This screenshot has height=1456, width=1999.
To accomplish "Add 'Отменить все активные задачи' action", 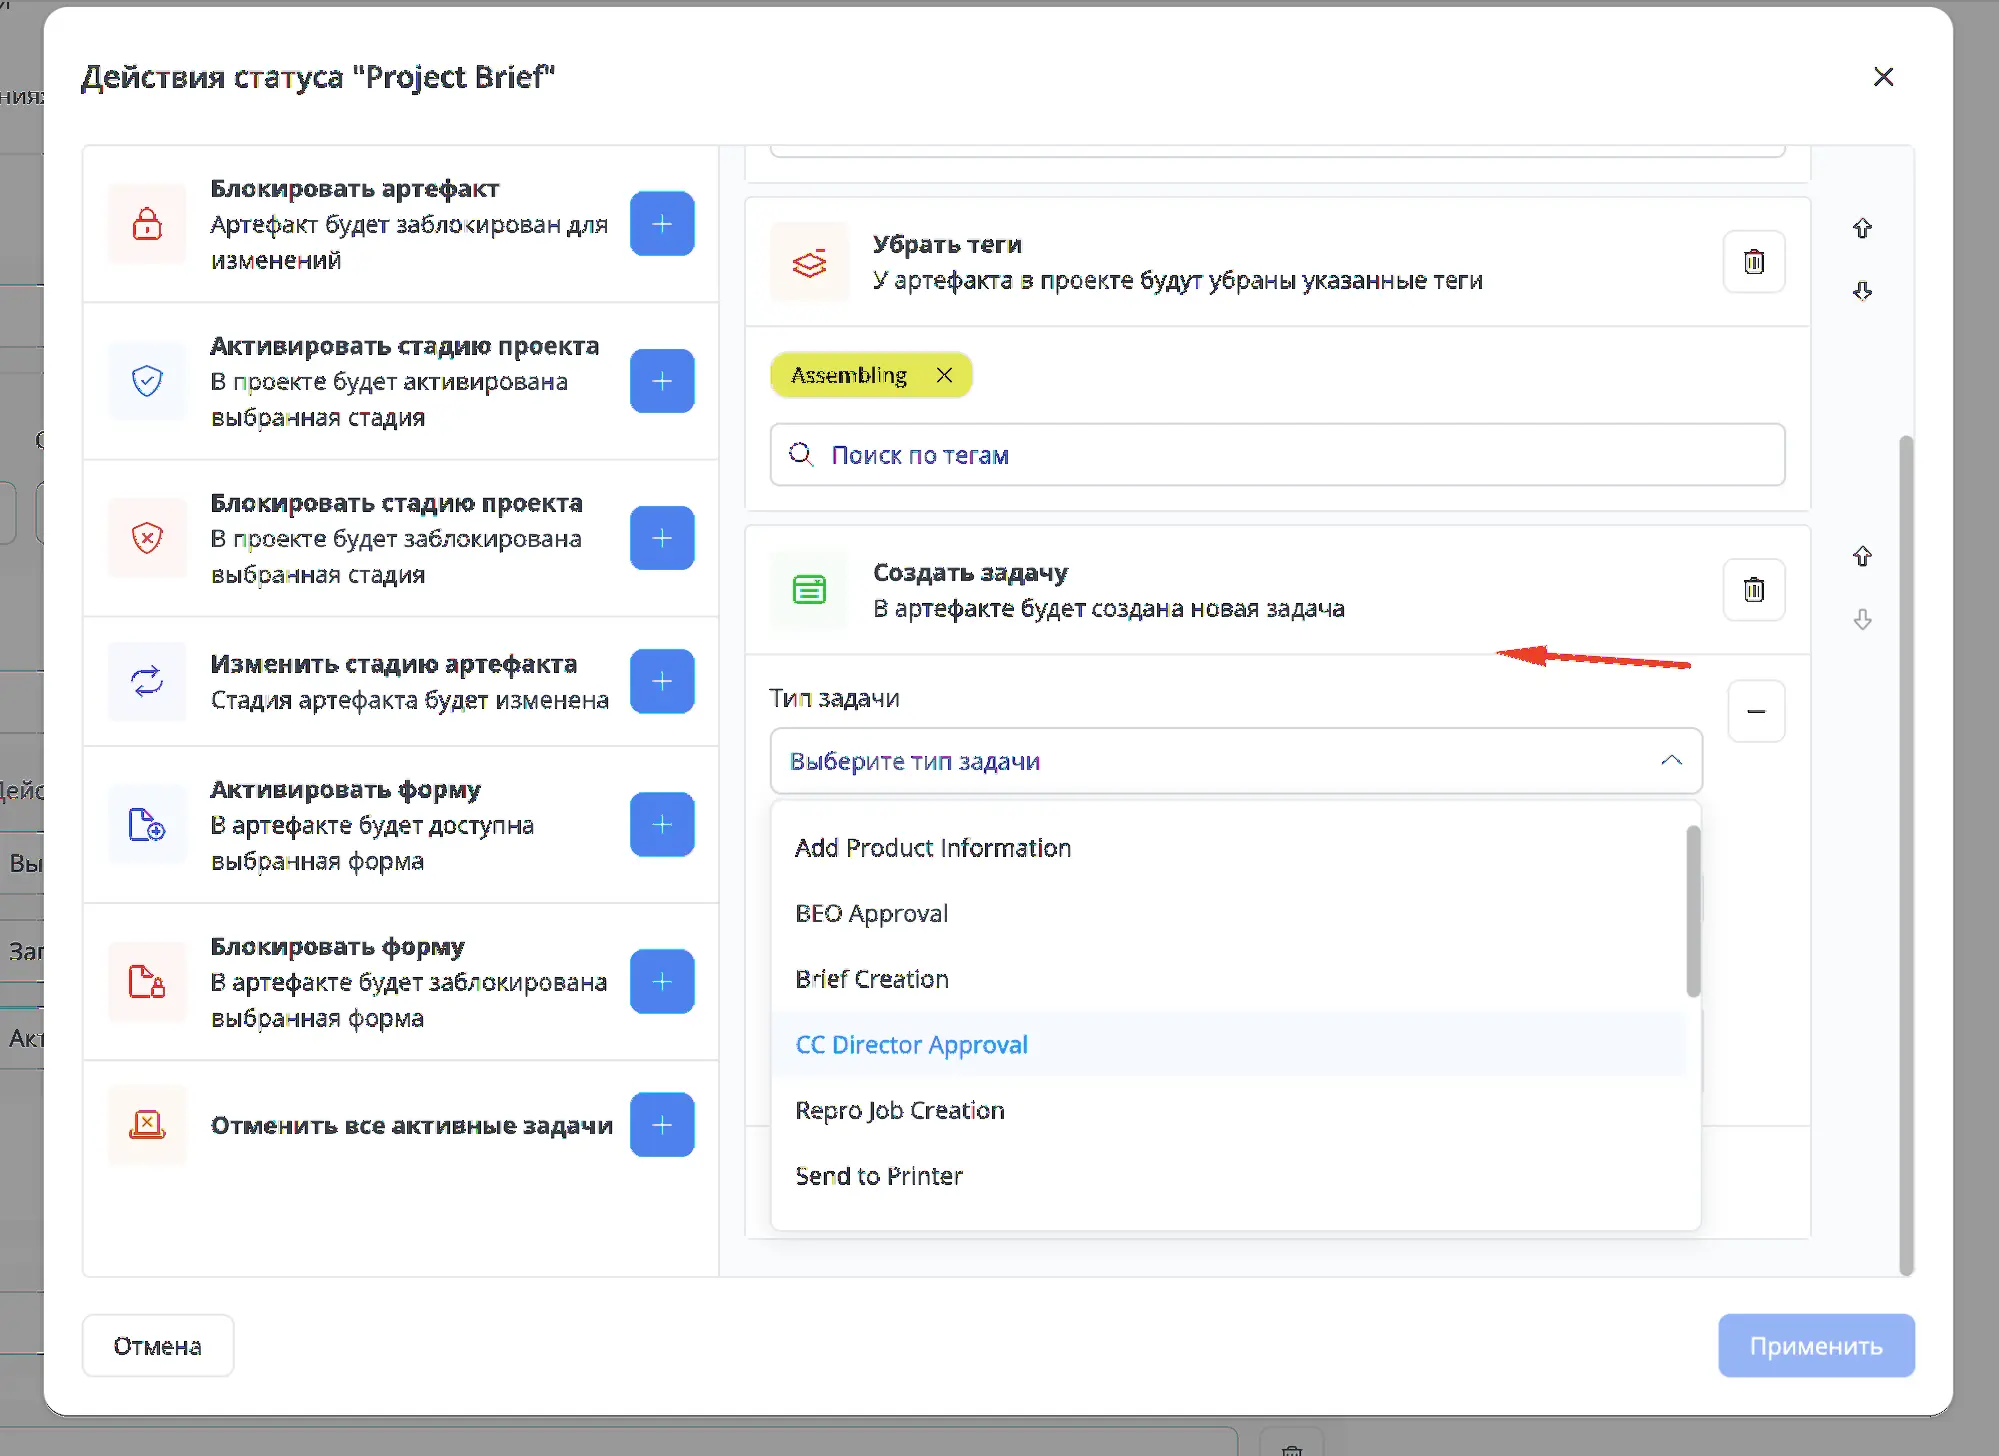I will point(662,1125).
